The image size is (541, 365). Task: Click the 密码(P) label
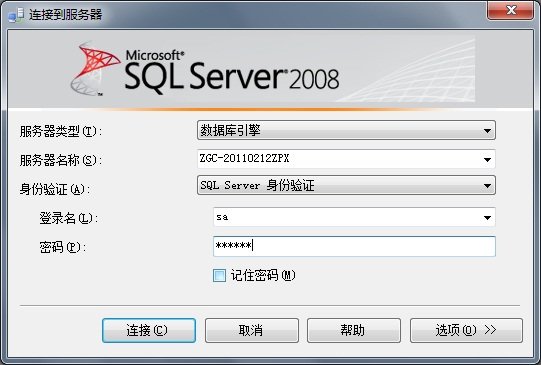(x=62, y=247)
